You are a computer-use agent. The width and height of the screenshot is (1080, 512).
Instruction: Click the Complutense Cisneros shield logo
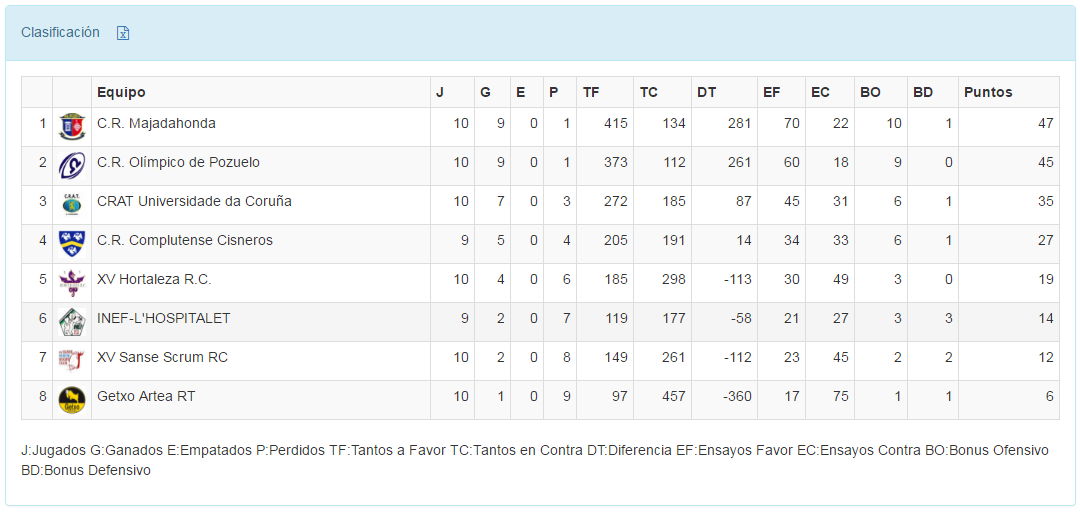click(72, 243)
